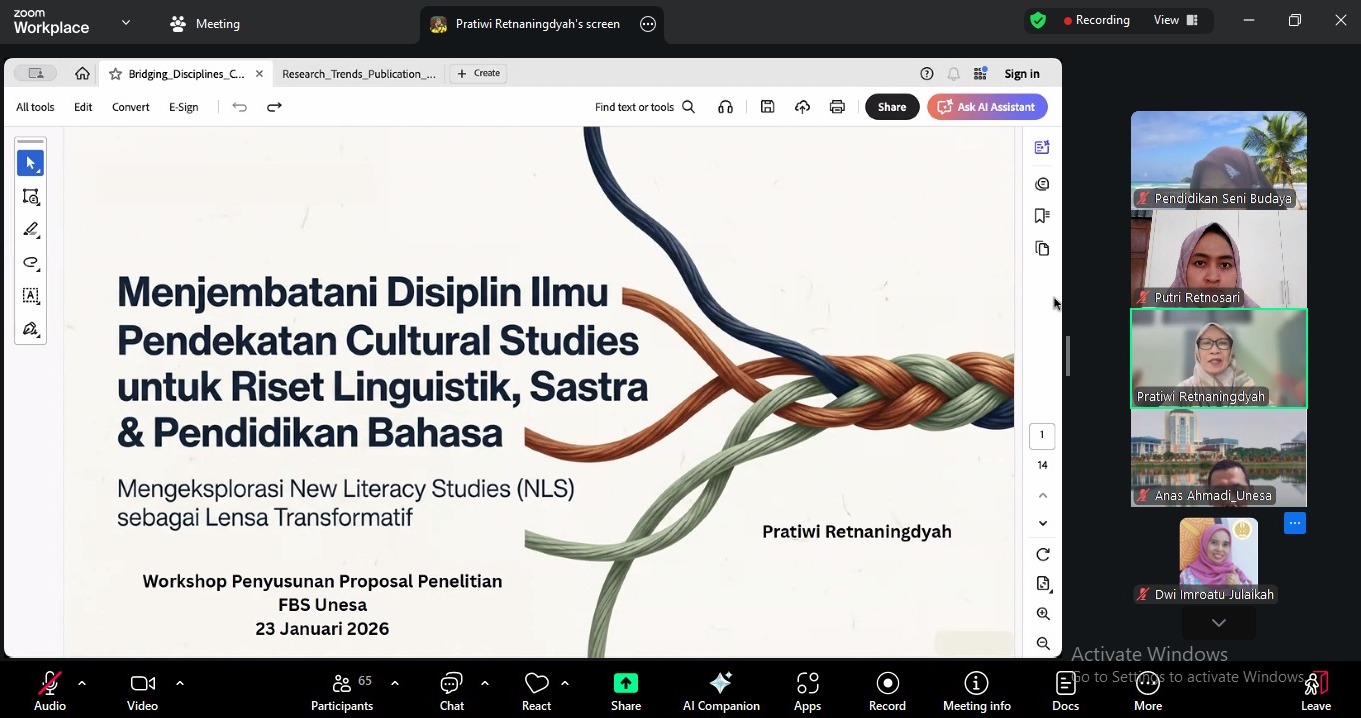Open the Chat panel

click(x=452, y=691)
